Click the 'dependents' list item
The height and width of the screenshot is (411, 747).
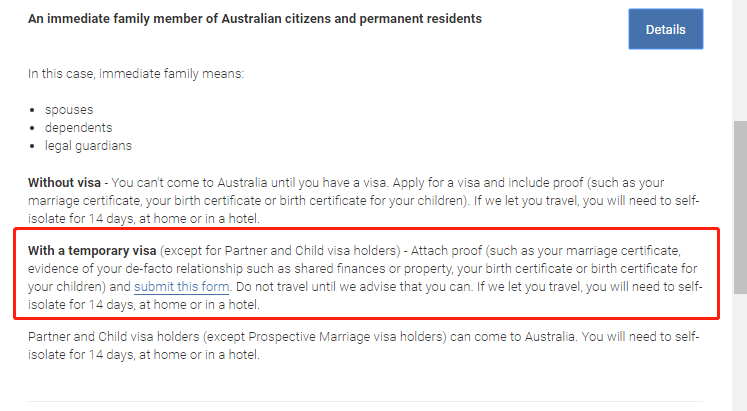click(79, 128)
